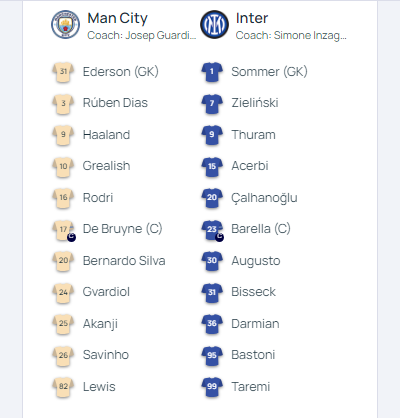Click Çalhanoğlu's number 20 shirt icon
400x418 pixels.
coord(212,198)
